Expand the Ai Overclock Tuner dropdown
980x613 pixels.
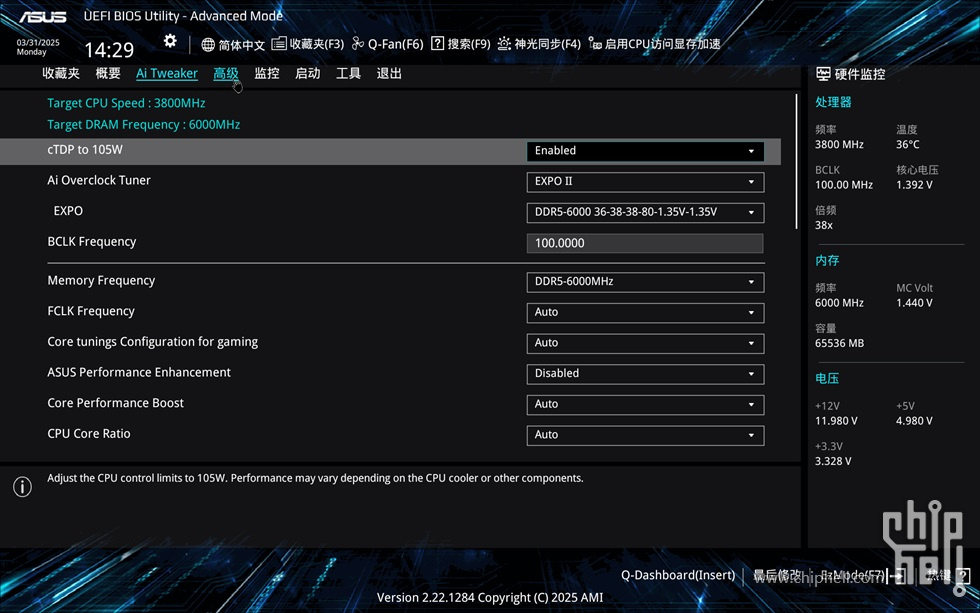645,182
